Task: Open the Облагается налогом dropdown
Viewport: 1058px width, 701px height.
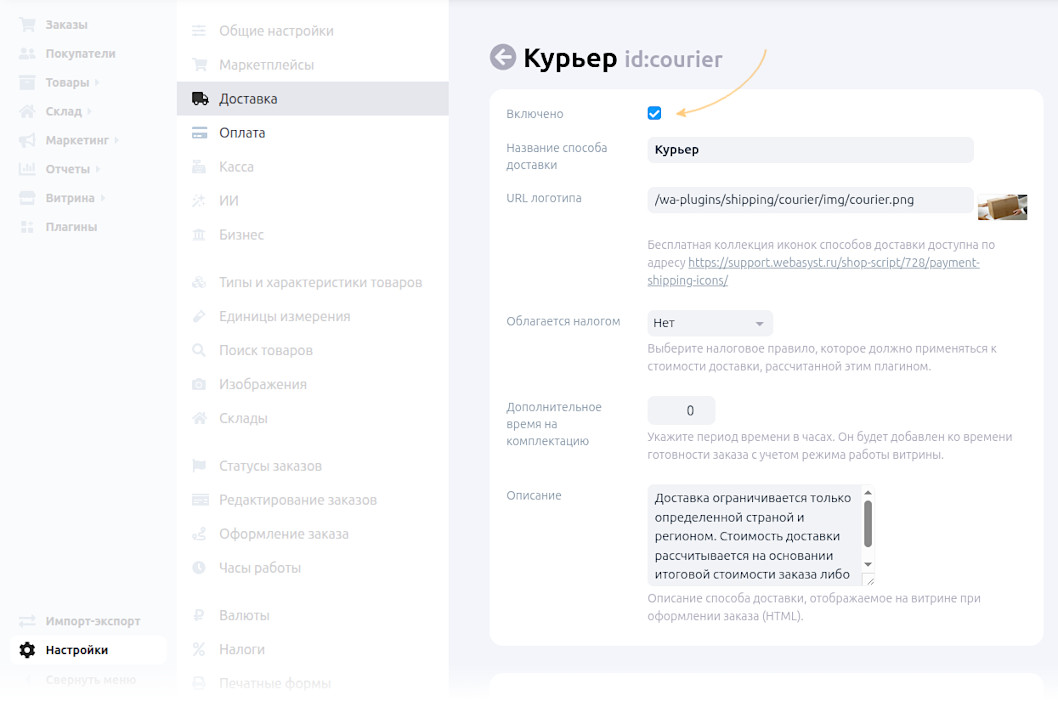Action: point(710,323)
